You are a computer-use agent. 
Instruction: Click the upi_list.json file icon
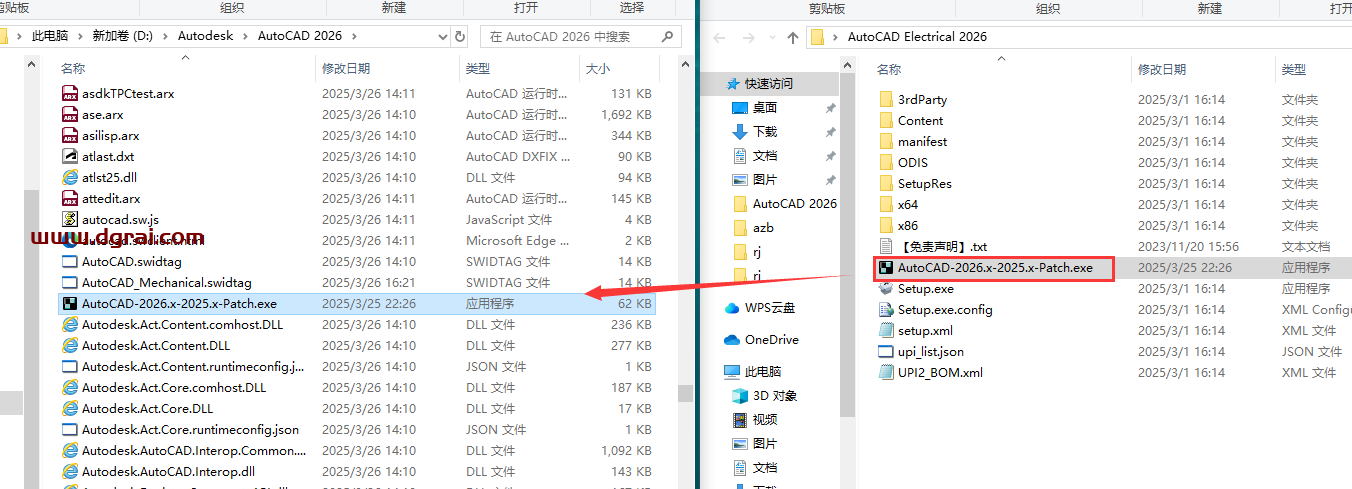pos(886,351)
